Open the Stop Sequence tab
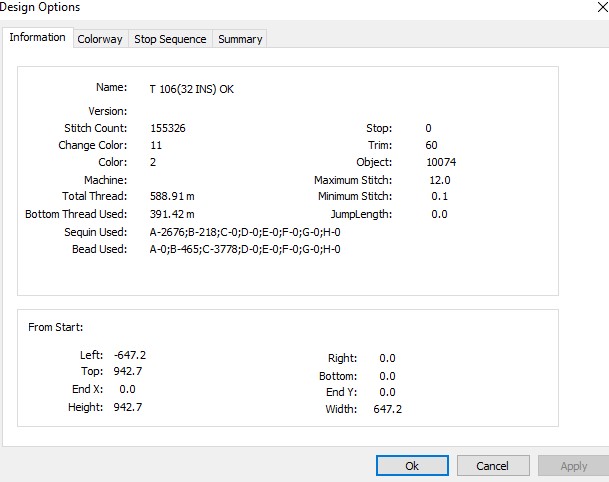 [x=170, y=39]
